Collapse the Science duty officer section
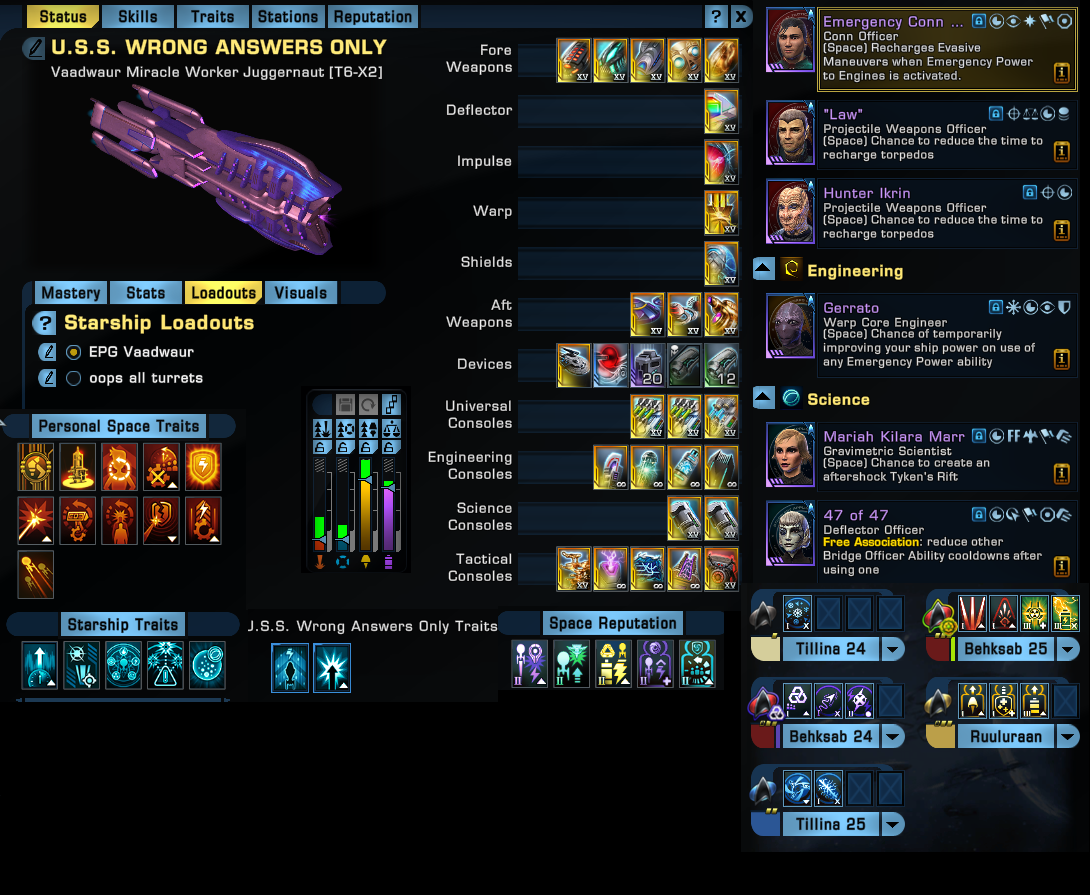The height and width of the screenshot is (895, 1090). click(764, 398)
